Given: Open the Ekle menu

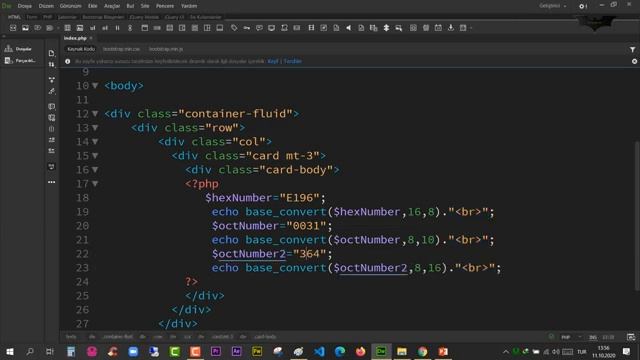Looking at the screenshot, I should [93, 6].
